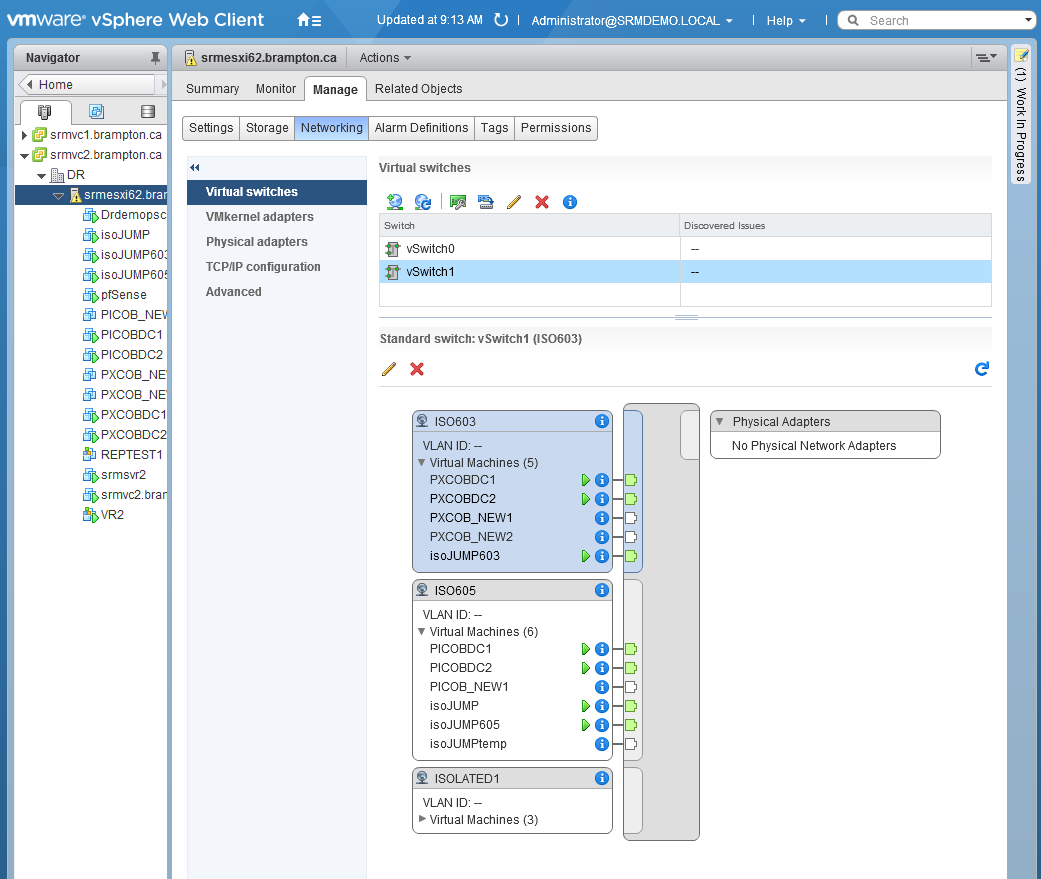
Task: Remove the selected virtual switch from the toolbar
Action: tap(542, 202)
